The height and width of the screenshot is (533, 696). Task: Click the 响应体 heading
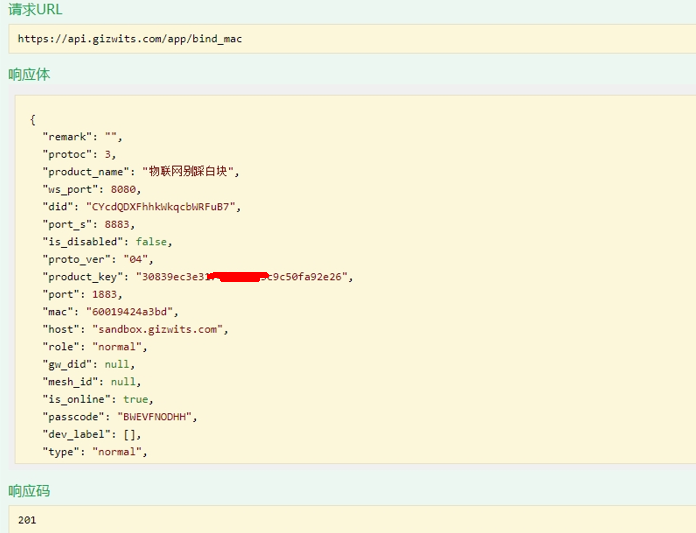[x=29, y=74]
